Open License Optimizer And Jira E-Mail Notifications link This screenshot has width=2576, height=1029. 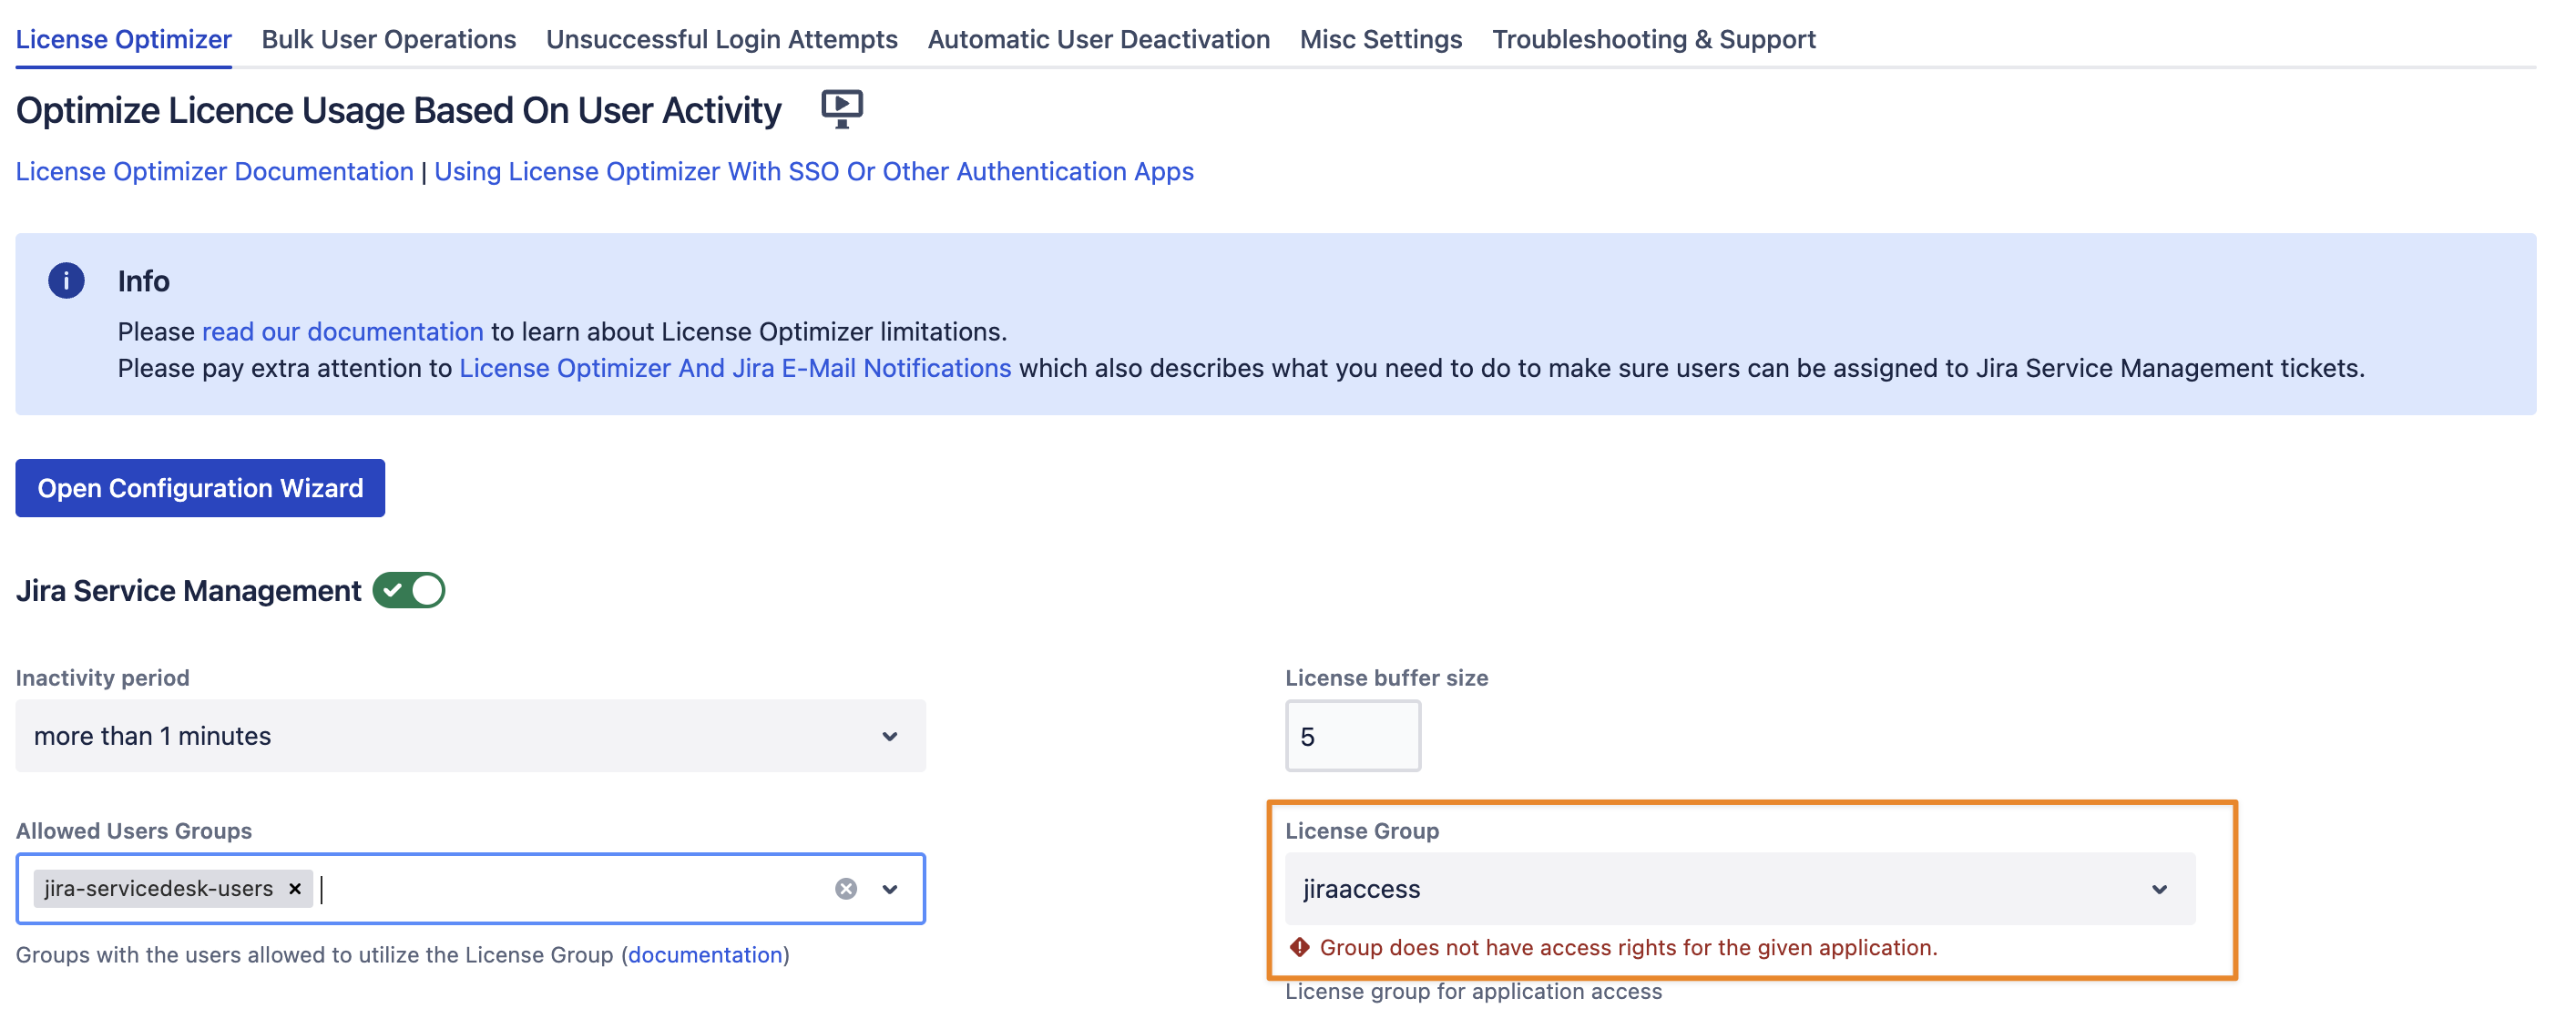click(734, 368)
